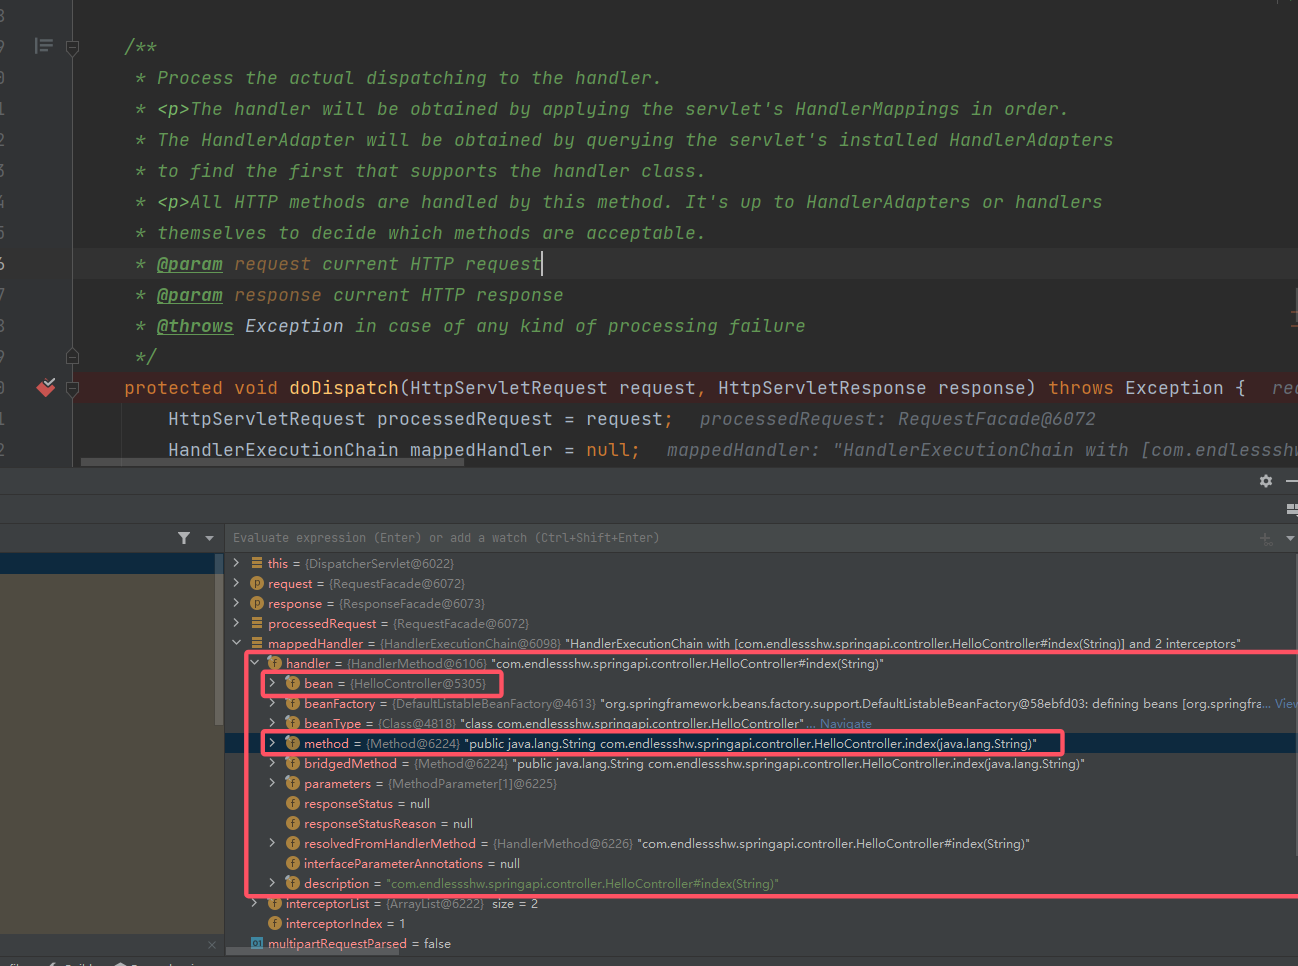
Task: Toggle rendered view of the doc comment
Action: tap(44, 45)
